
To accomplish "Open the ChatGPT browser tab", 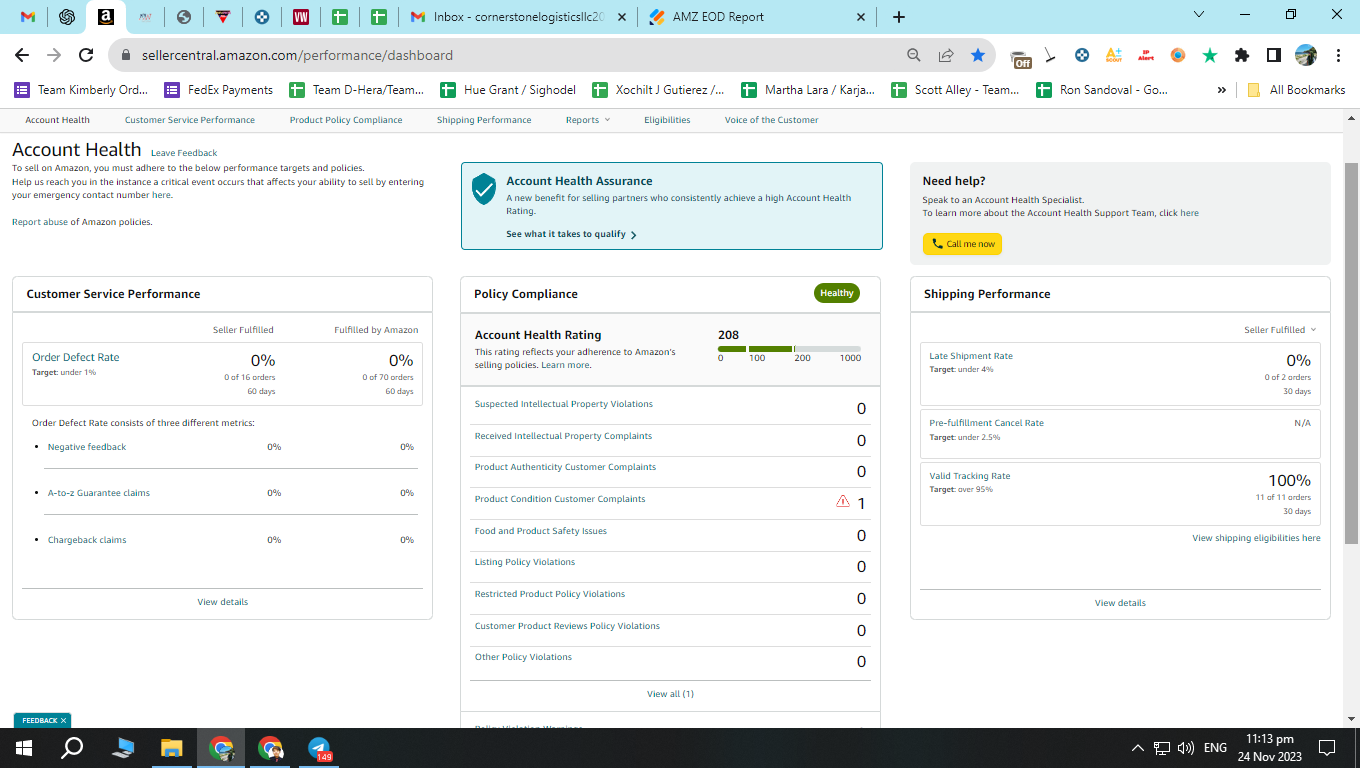I will 67,17.
